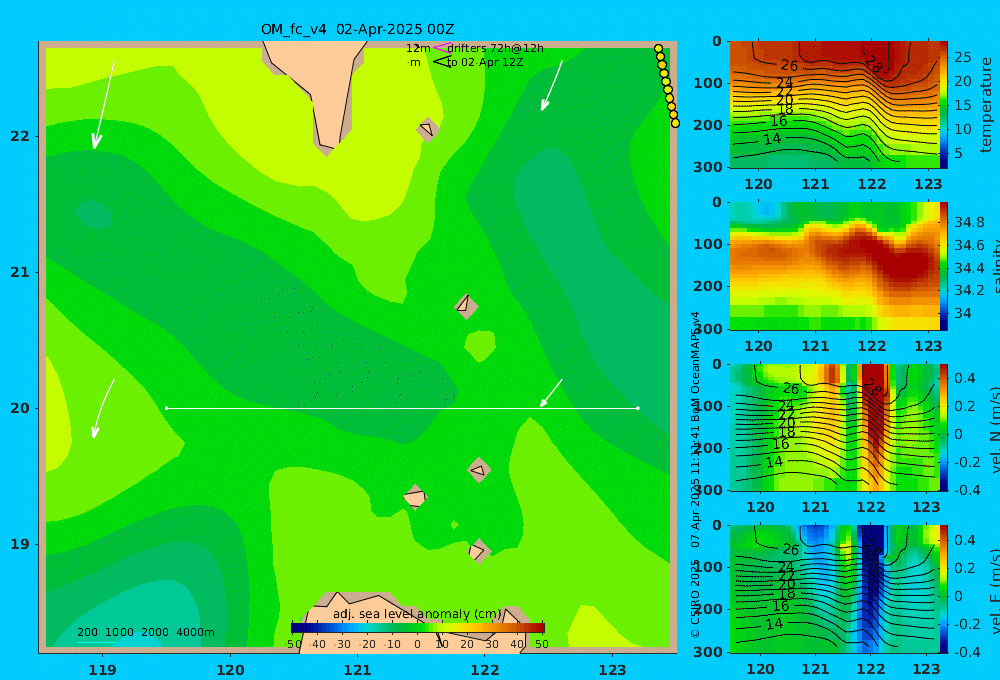Click the sea level anomaly colorbar
This screenshot has width=1000, height=680.
tap(418, 628)
